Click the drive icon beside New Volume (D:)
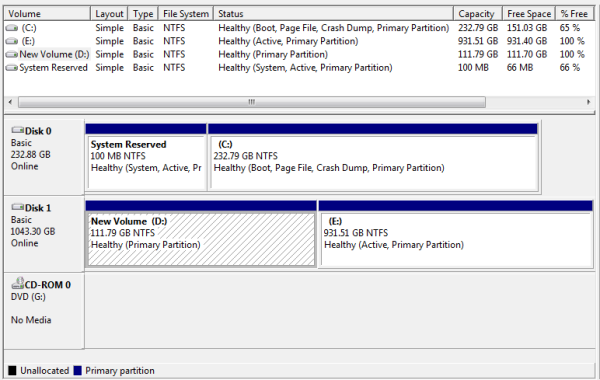The width and height of the screenshot is (600, 380). pos(12,54)
